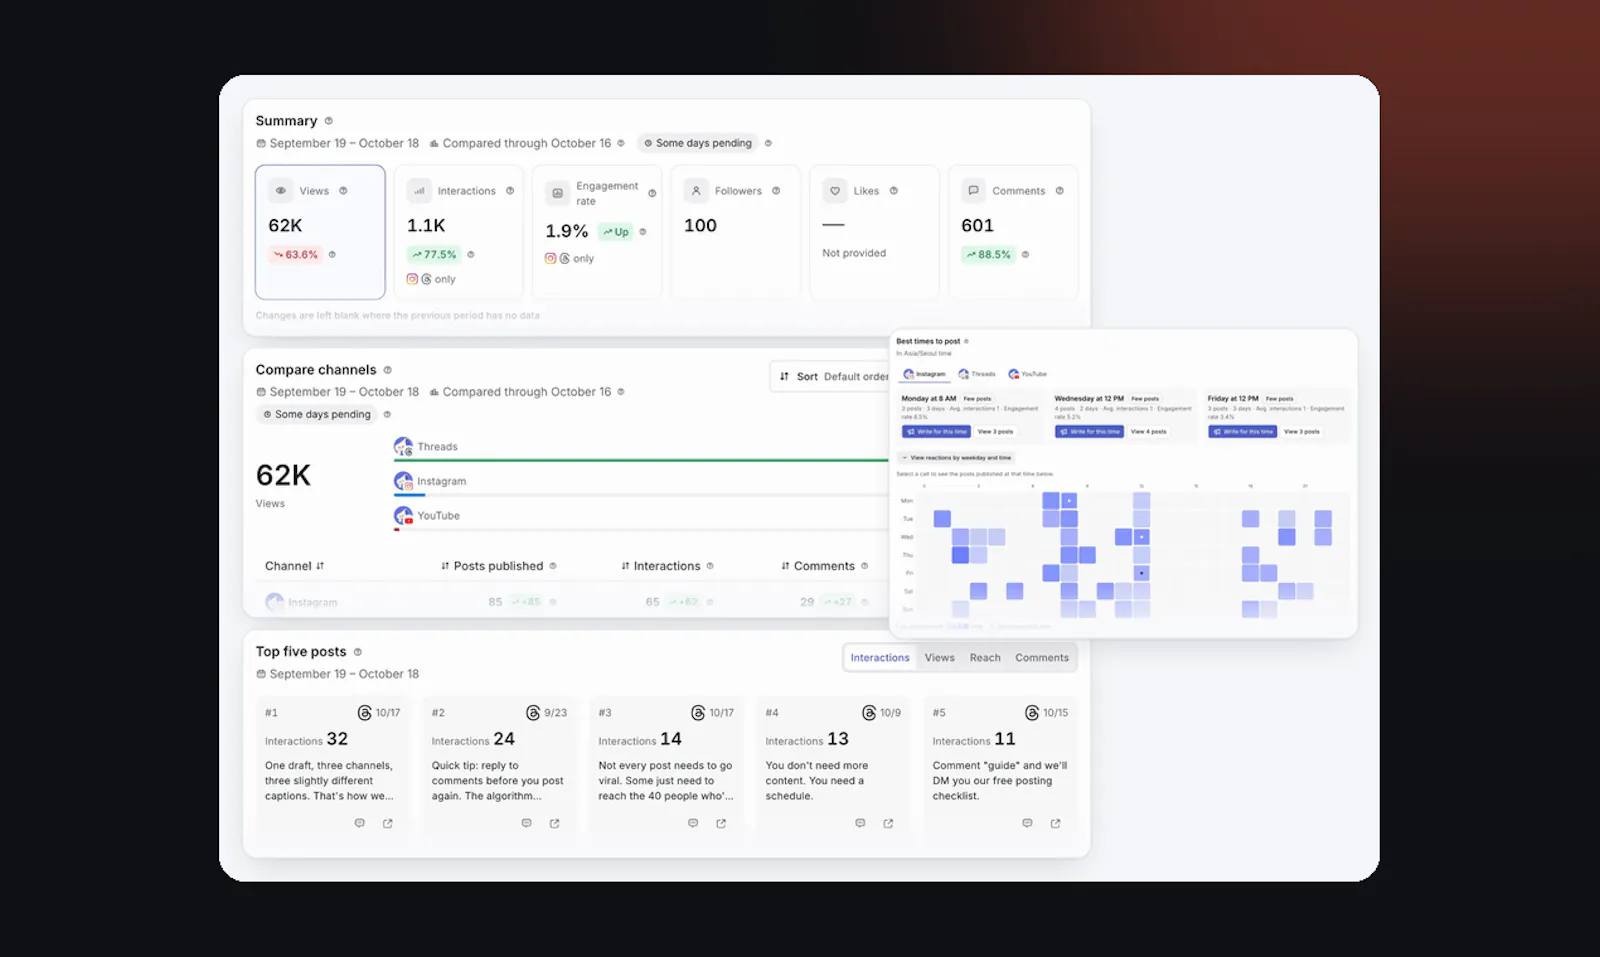The width and height of the screenshot is (1600, 957).
Task: Click the comment icon on post #4 card
Action: coord(860,824)
